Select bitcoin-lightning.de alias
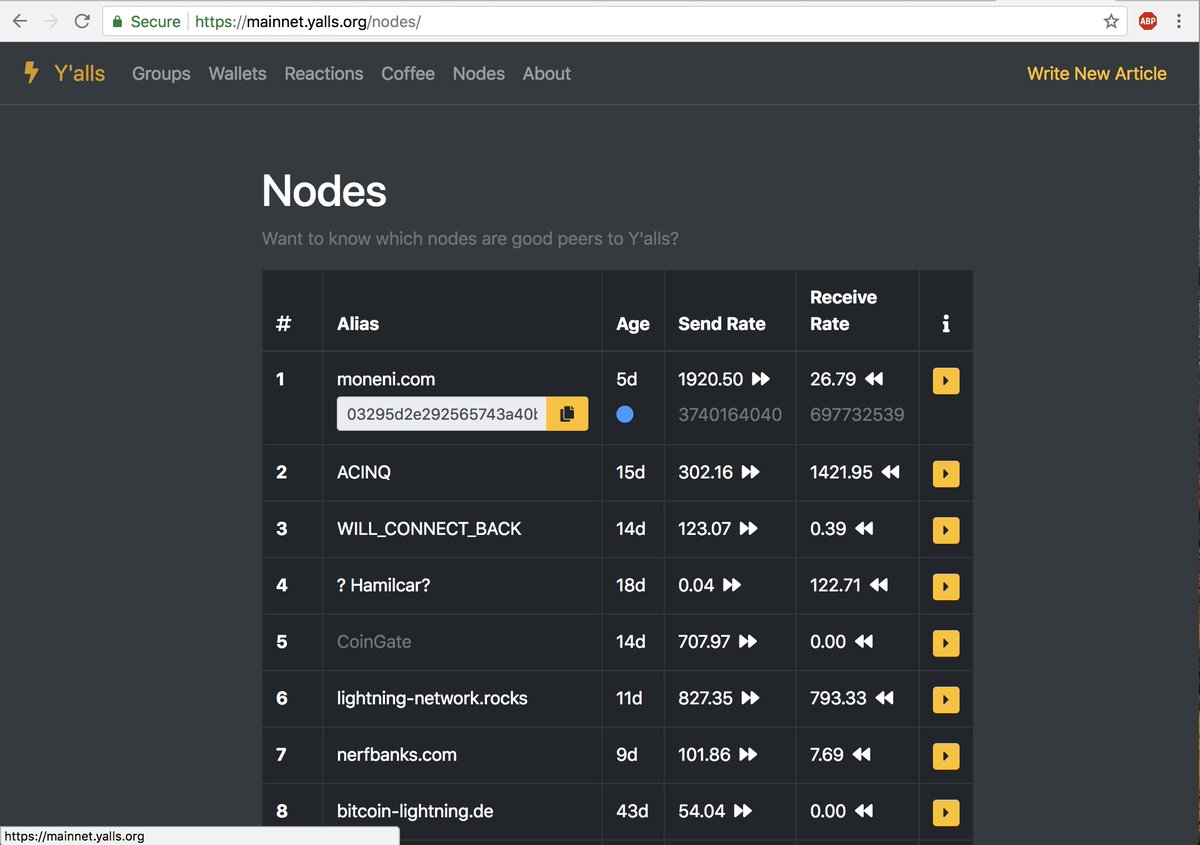Image resolution: width=1200 pixels, height=845 pixels. pos(415,811)
